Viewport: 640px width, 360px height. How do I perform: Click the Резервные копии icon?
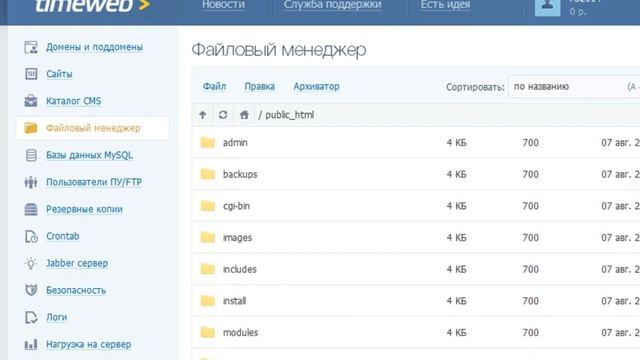click(x=31, y=209)
